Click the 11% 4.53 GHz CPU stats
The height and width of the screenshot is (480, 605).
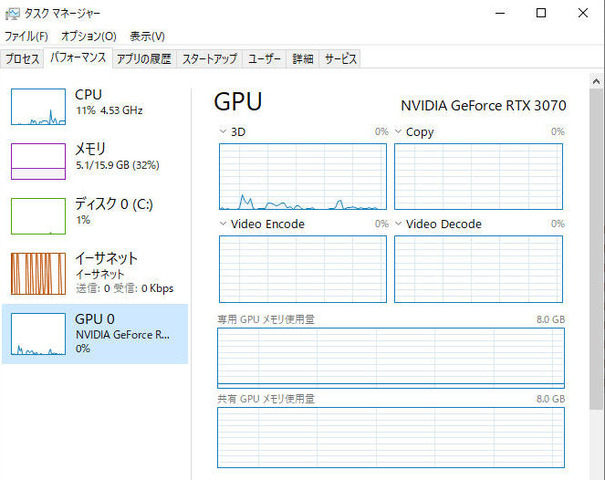pyautogui.click(x=109, y=111)
